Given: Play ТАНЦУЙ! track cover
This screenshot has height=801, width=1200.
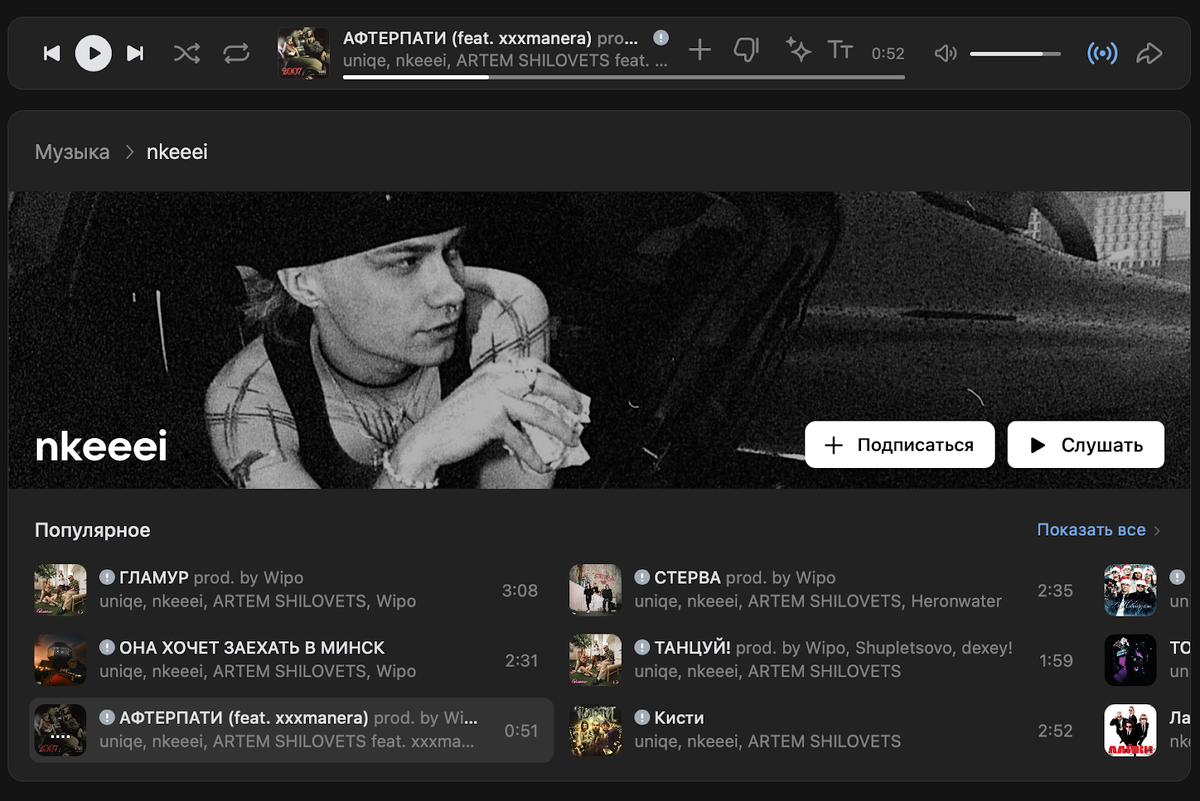Looking at the screenshot, I should coord(595,660).
